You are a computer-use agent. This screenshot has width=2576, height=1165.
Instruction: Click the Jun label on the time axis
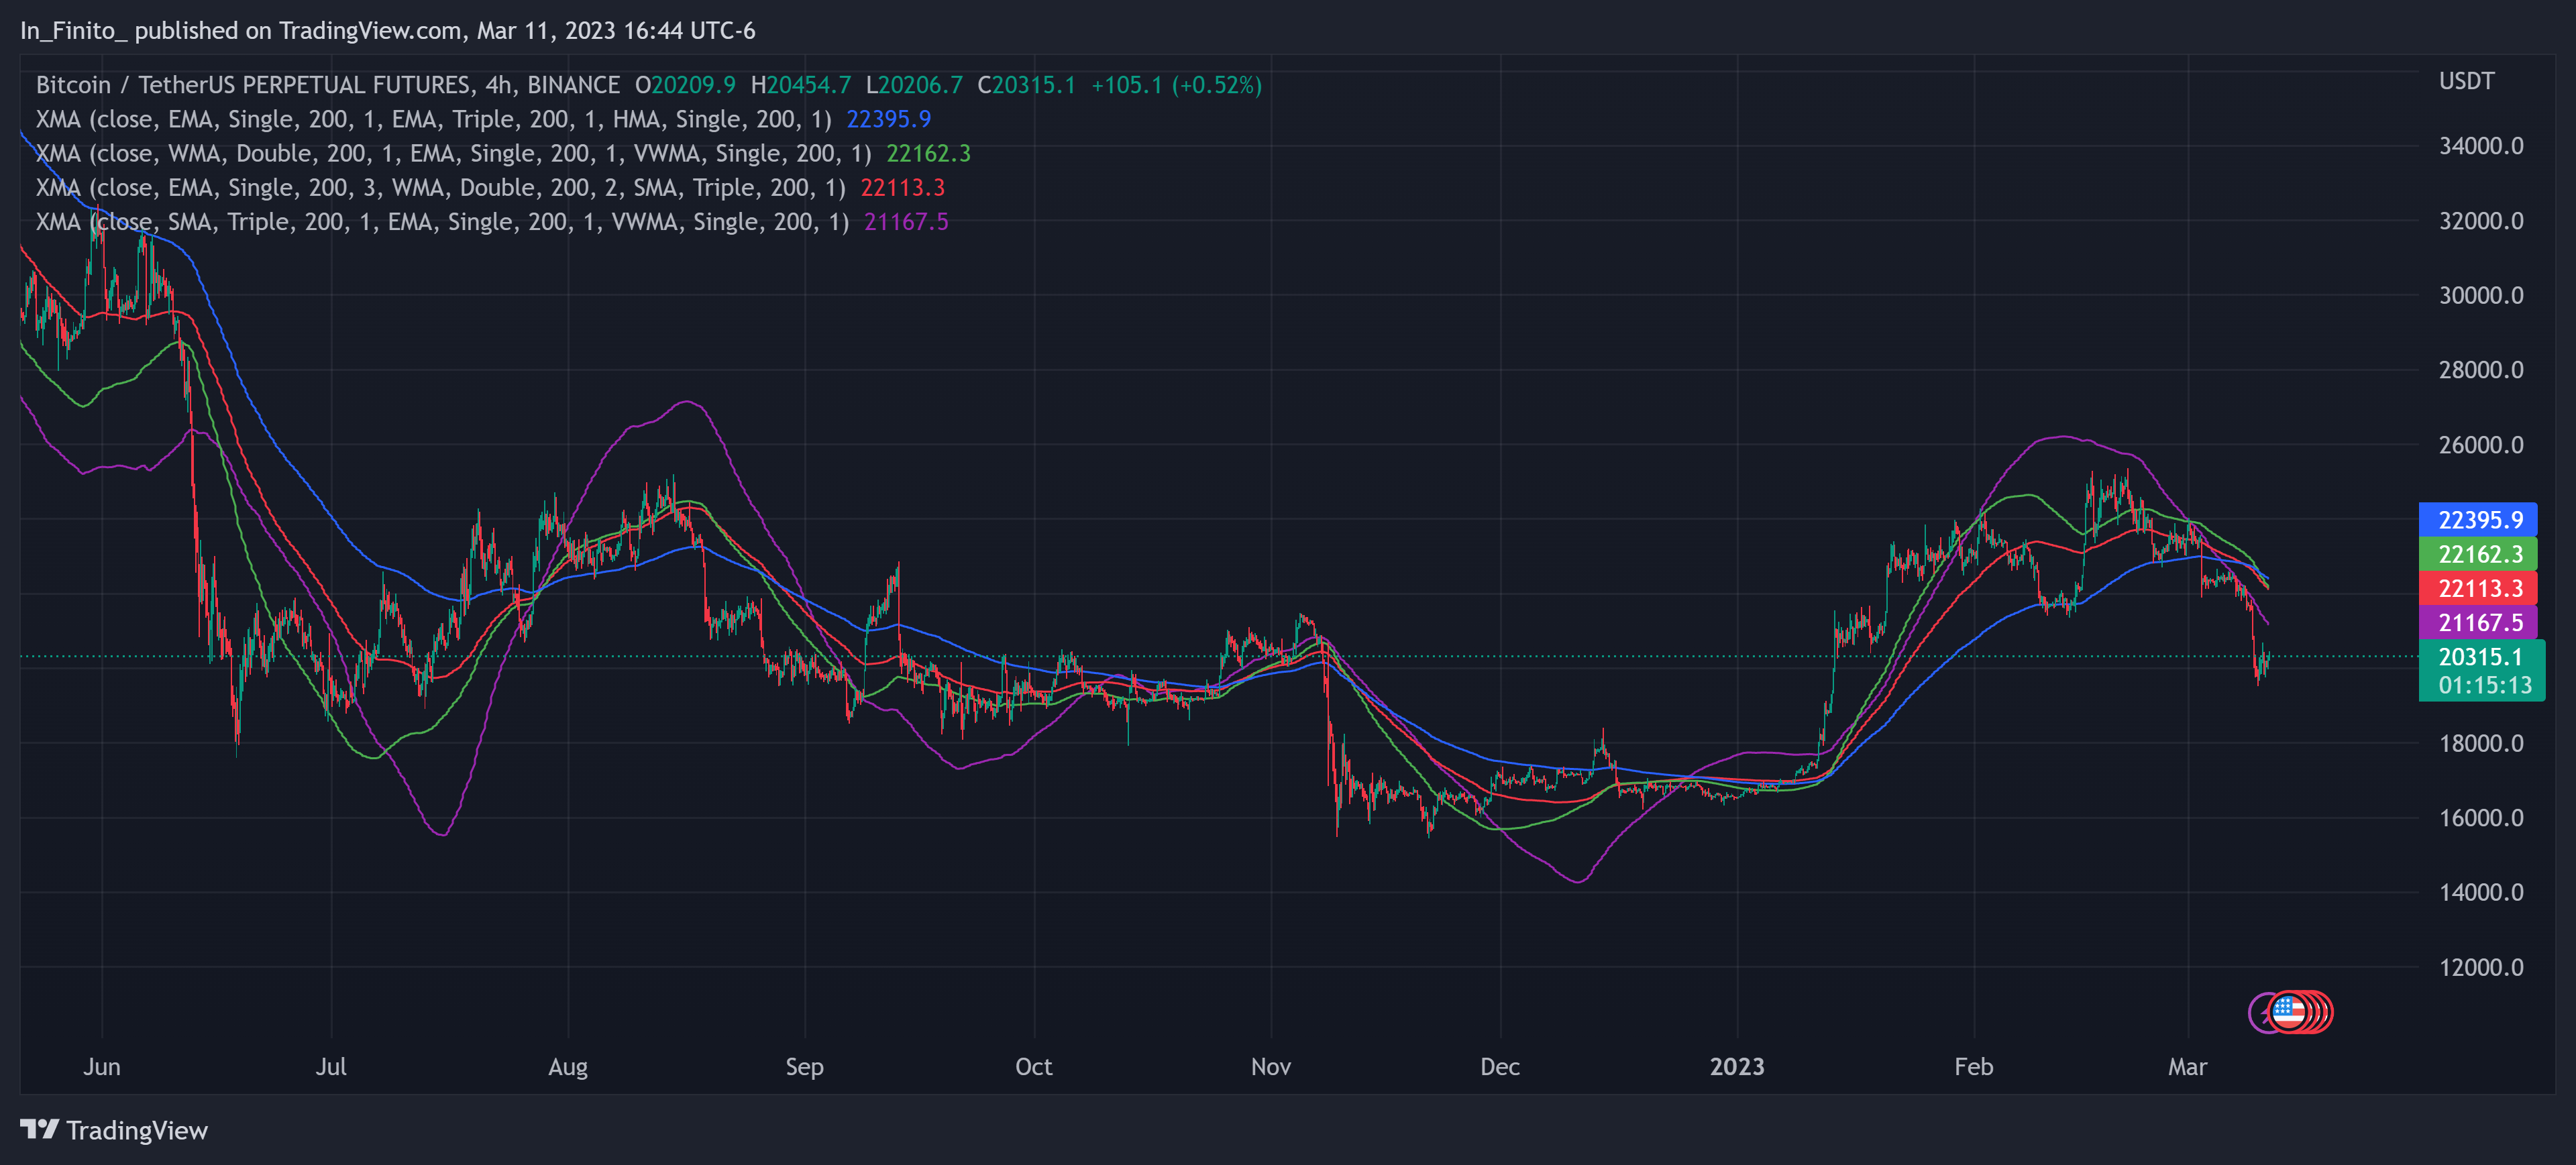point(102,1067)
